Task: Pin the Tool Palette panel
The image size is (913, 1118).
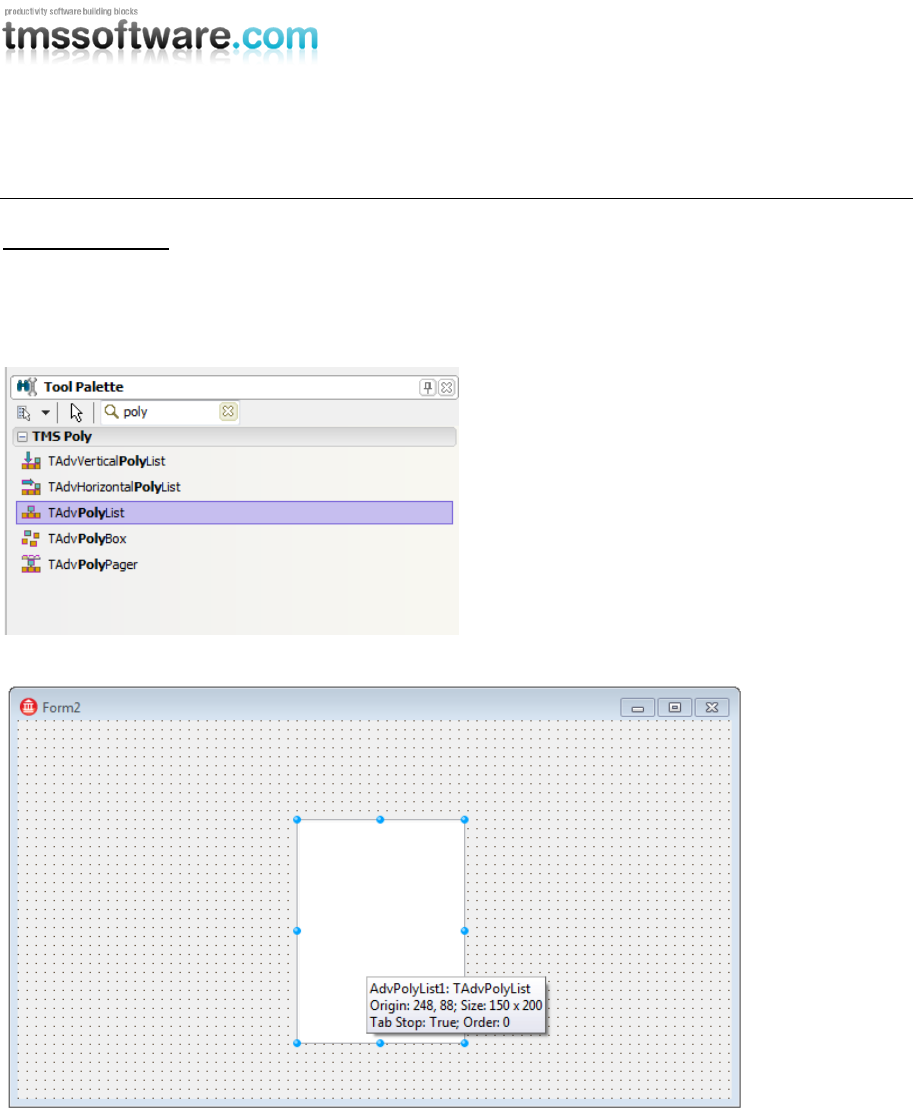Action: 427,387
